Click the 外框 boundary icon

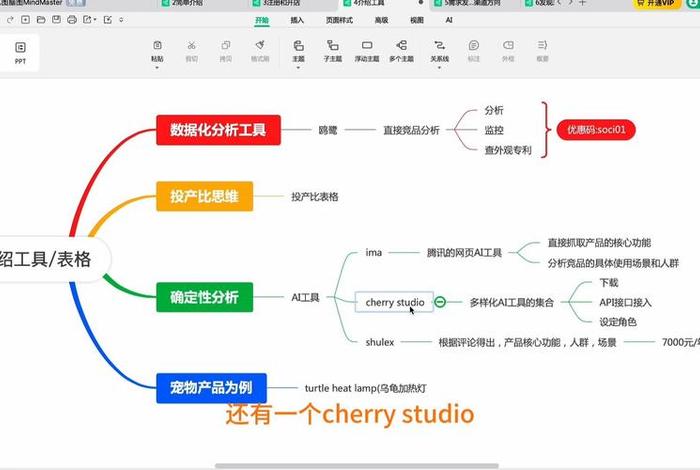coord(508,45)
